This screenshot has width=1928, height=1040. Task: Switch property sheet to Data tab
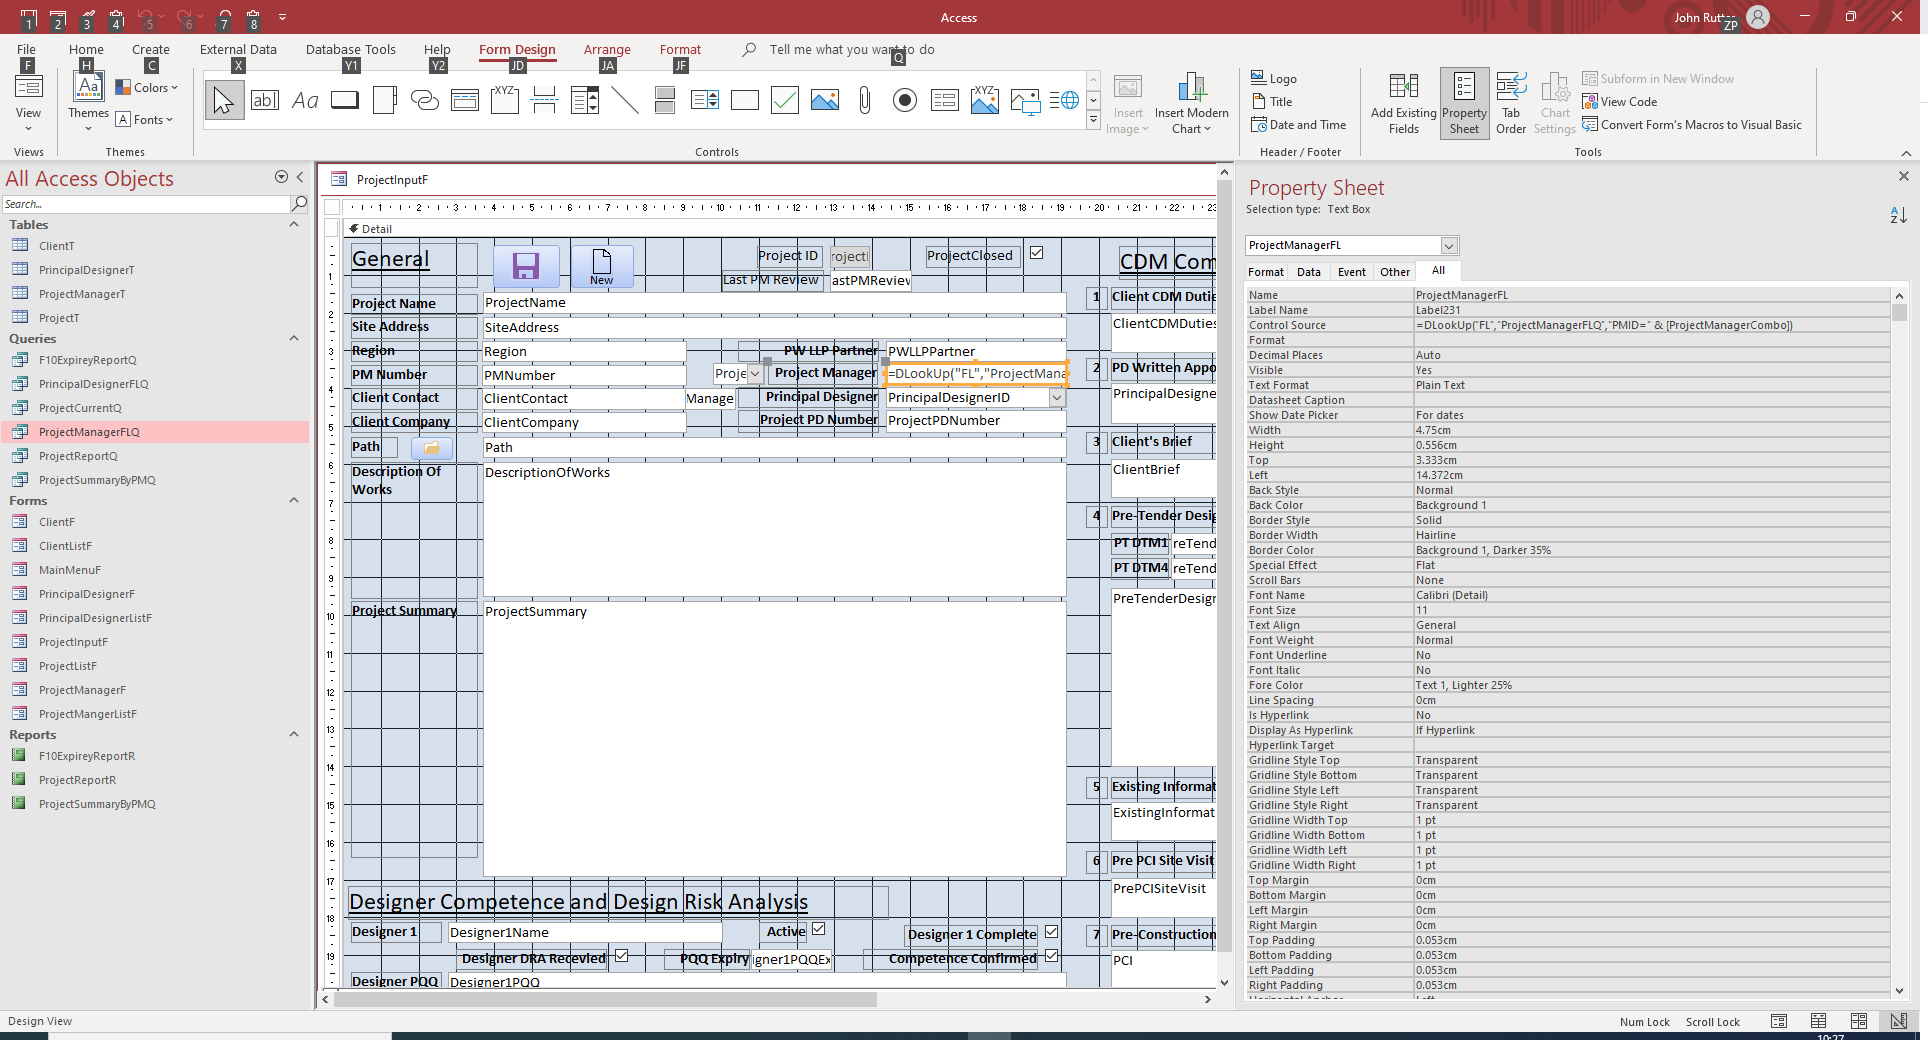click(1309, 272)
